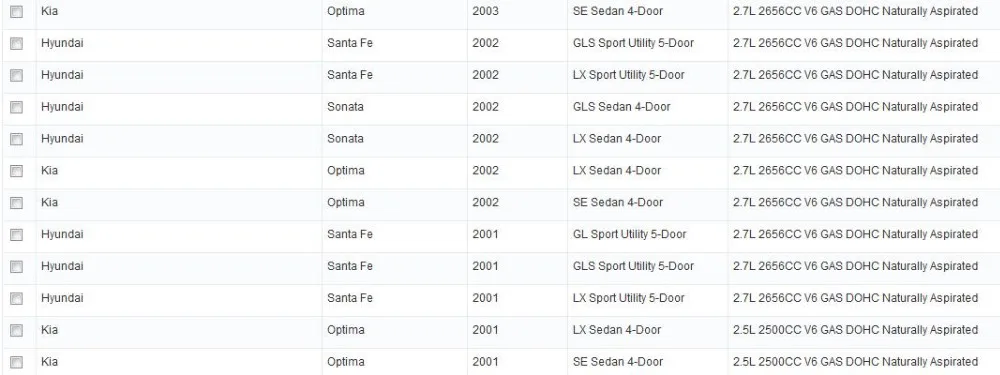Click the Sonata model cell in GLS Sedan row
The image size is (1000, 375).
click(x=346, y=107)
